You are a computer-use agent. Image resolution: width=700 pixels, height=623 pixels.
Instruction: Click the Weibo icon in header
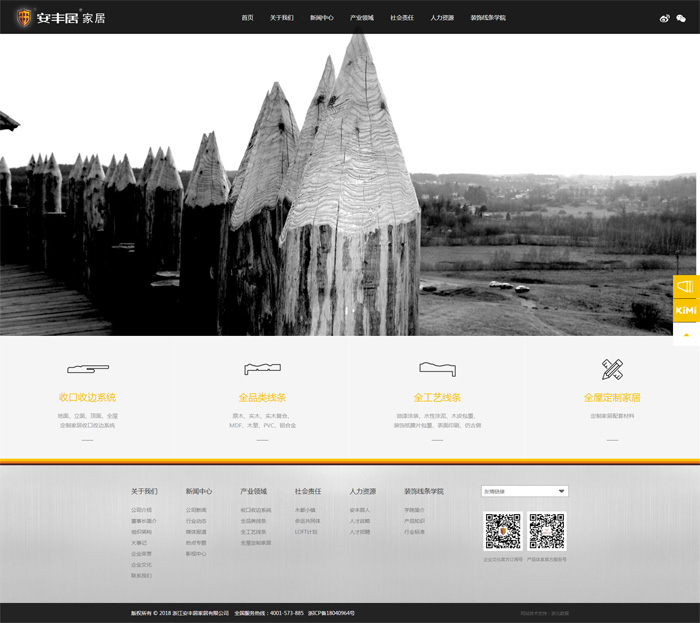tap(665, 18)
